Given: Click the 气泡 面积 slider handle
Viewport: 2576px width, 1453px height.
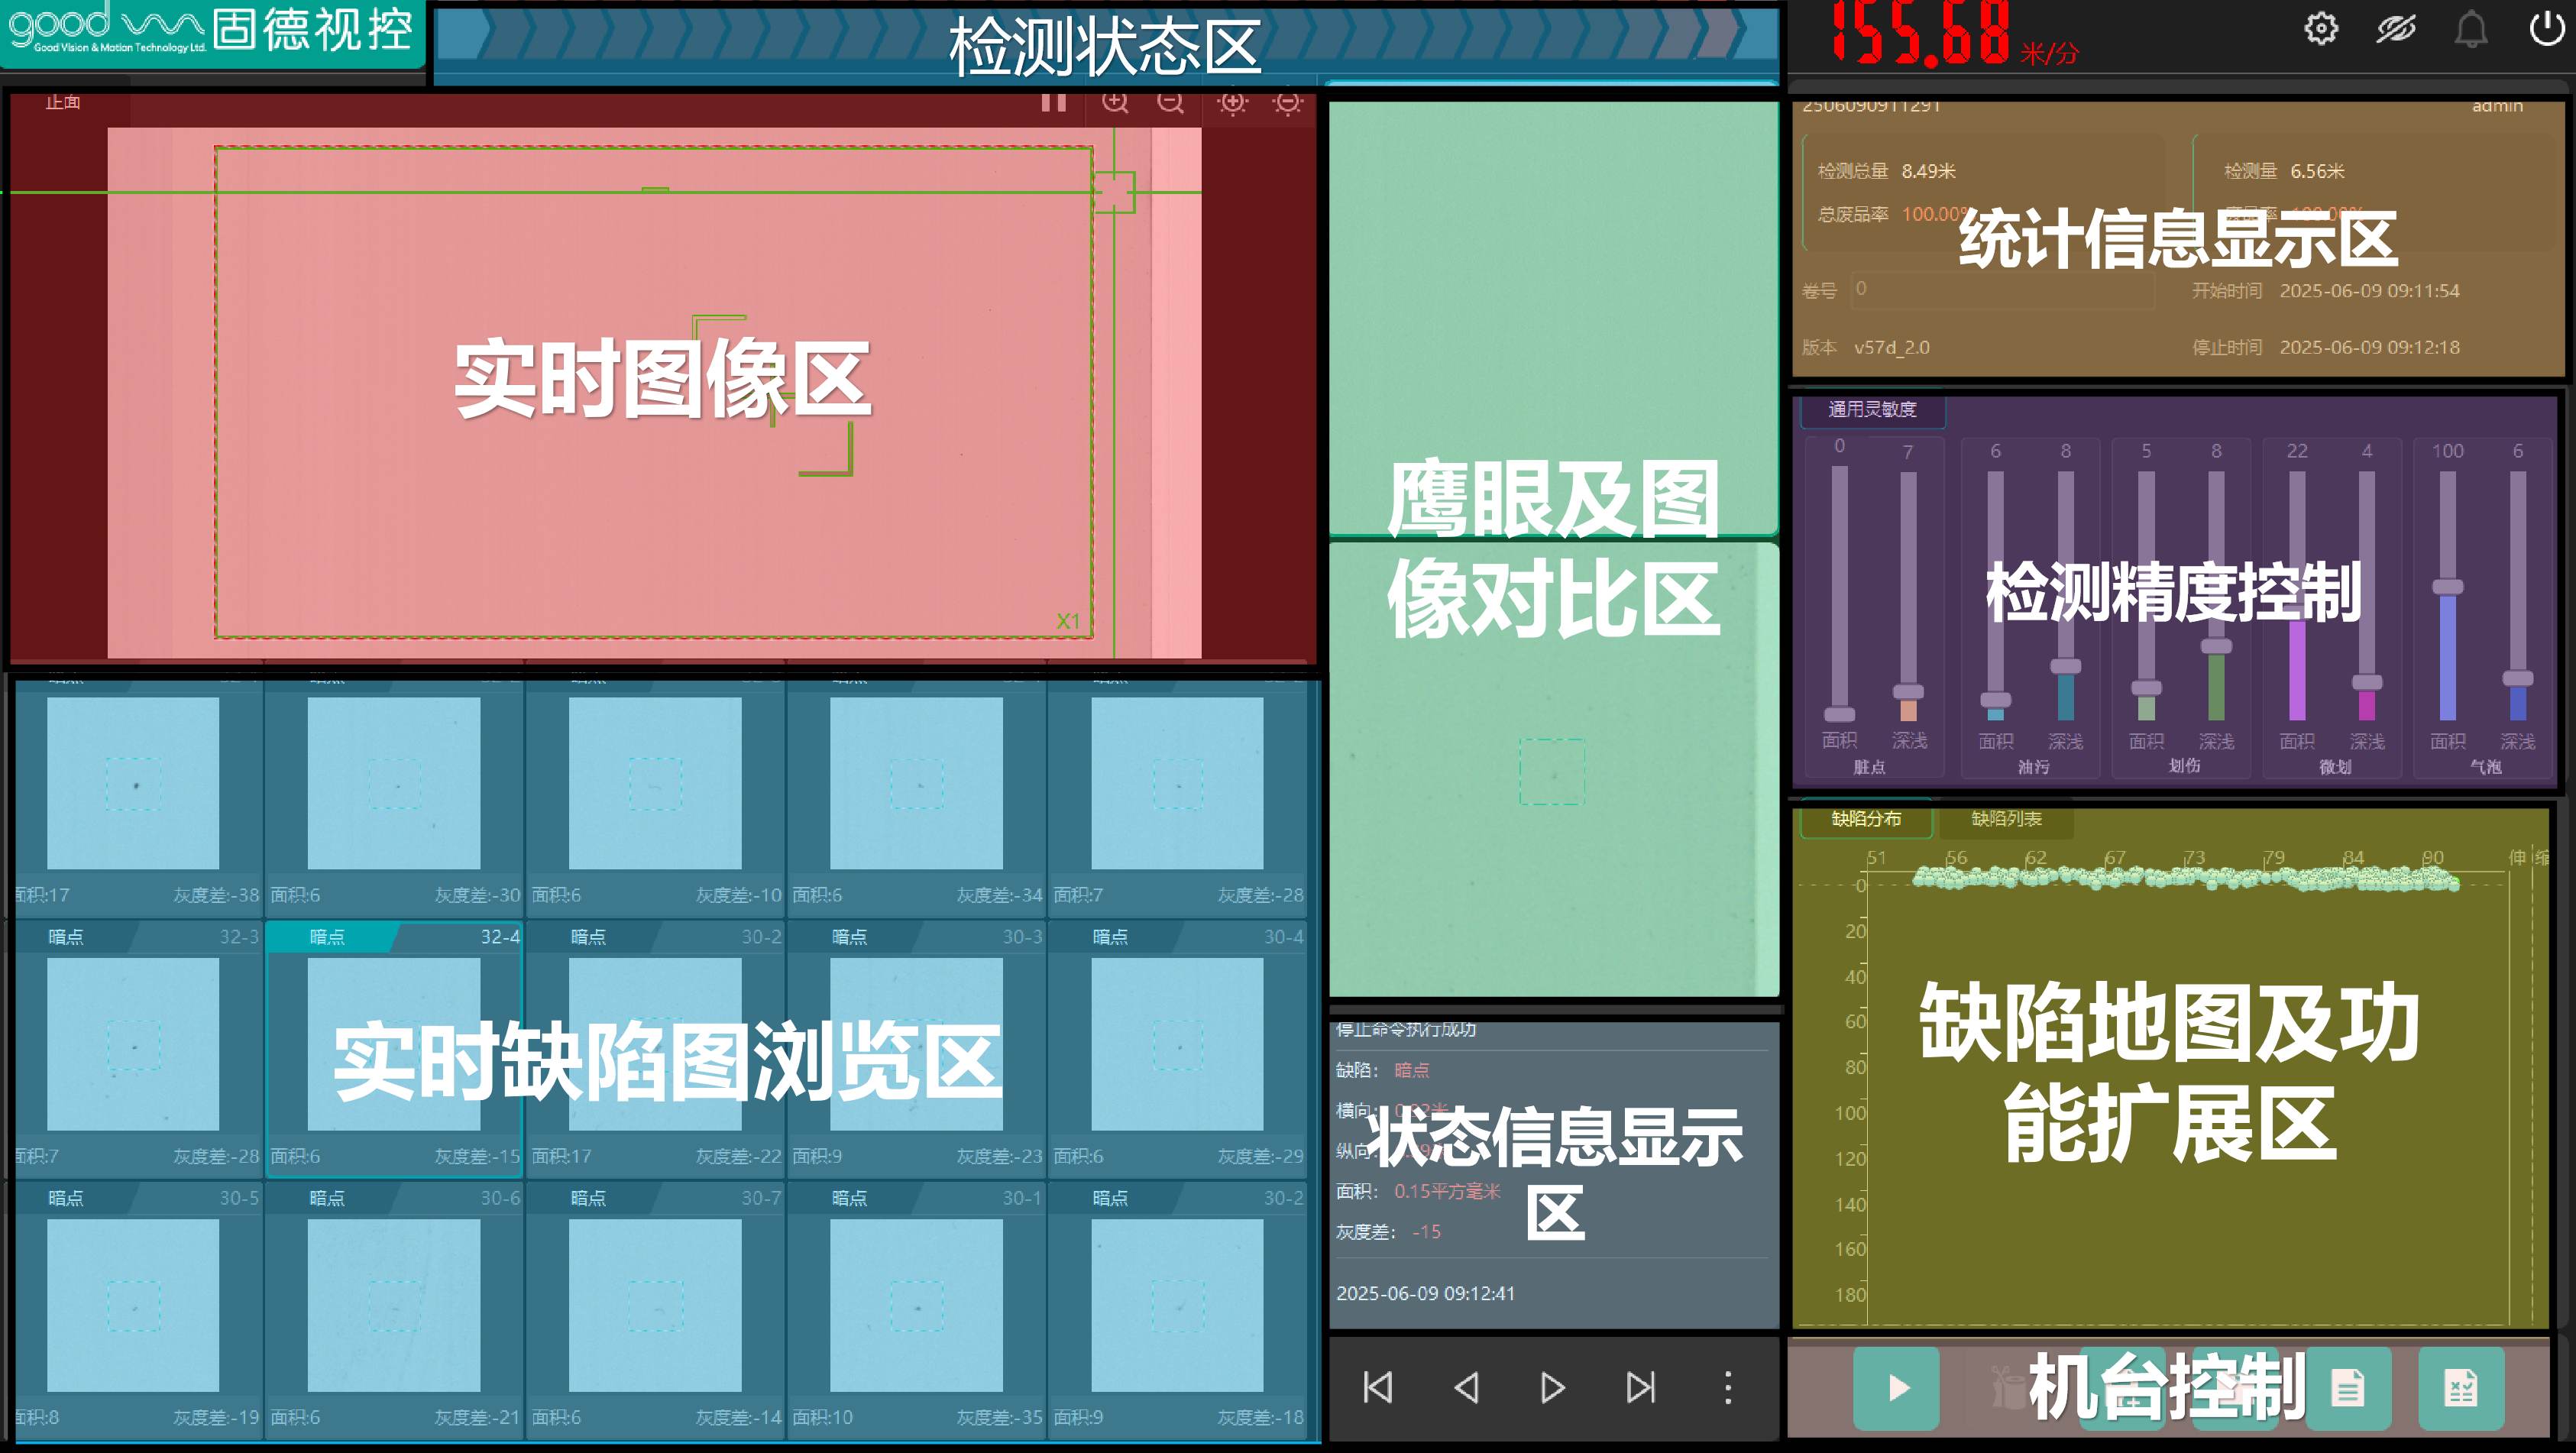Looking at the screenshot, I should click(2447, 587).
